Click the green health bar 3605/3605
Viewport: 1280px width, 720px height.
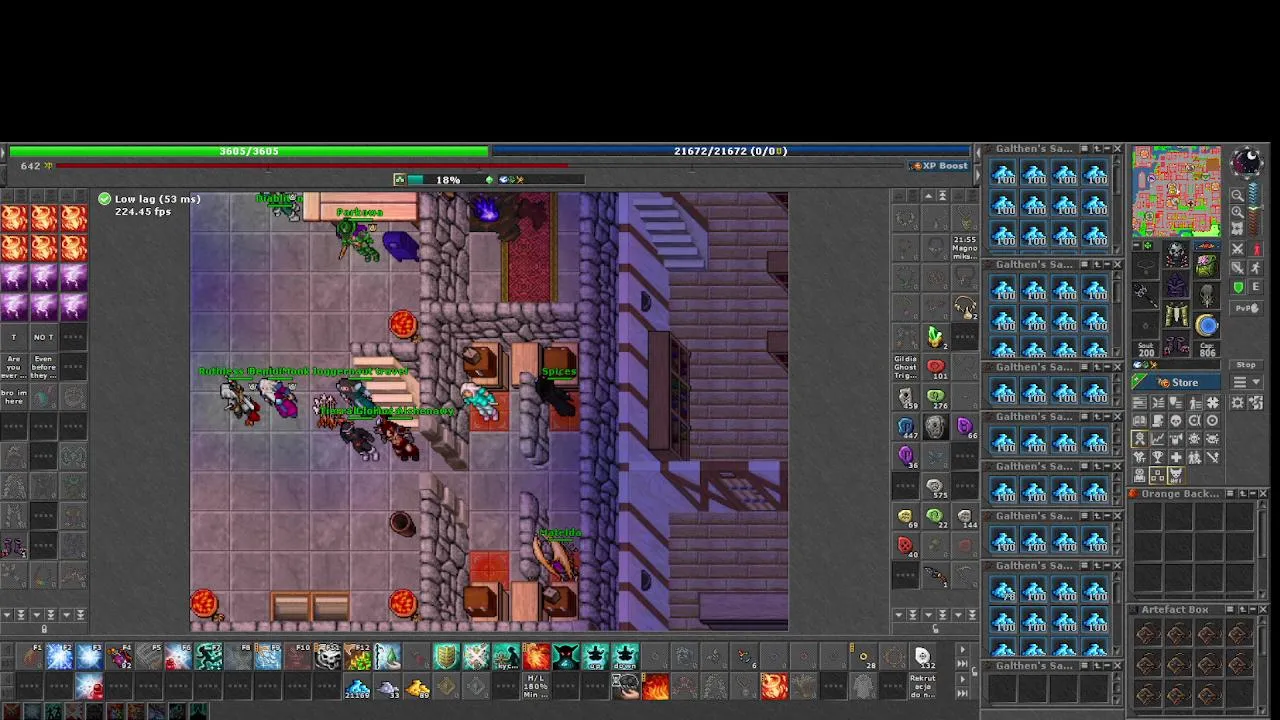249,151
